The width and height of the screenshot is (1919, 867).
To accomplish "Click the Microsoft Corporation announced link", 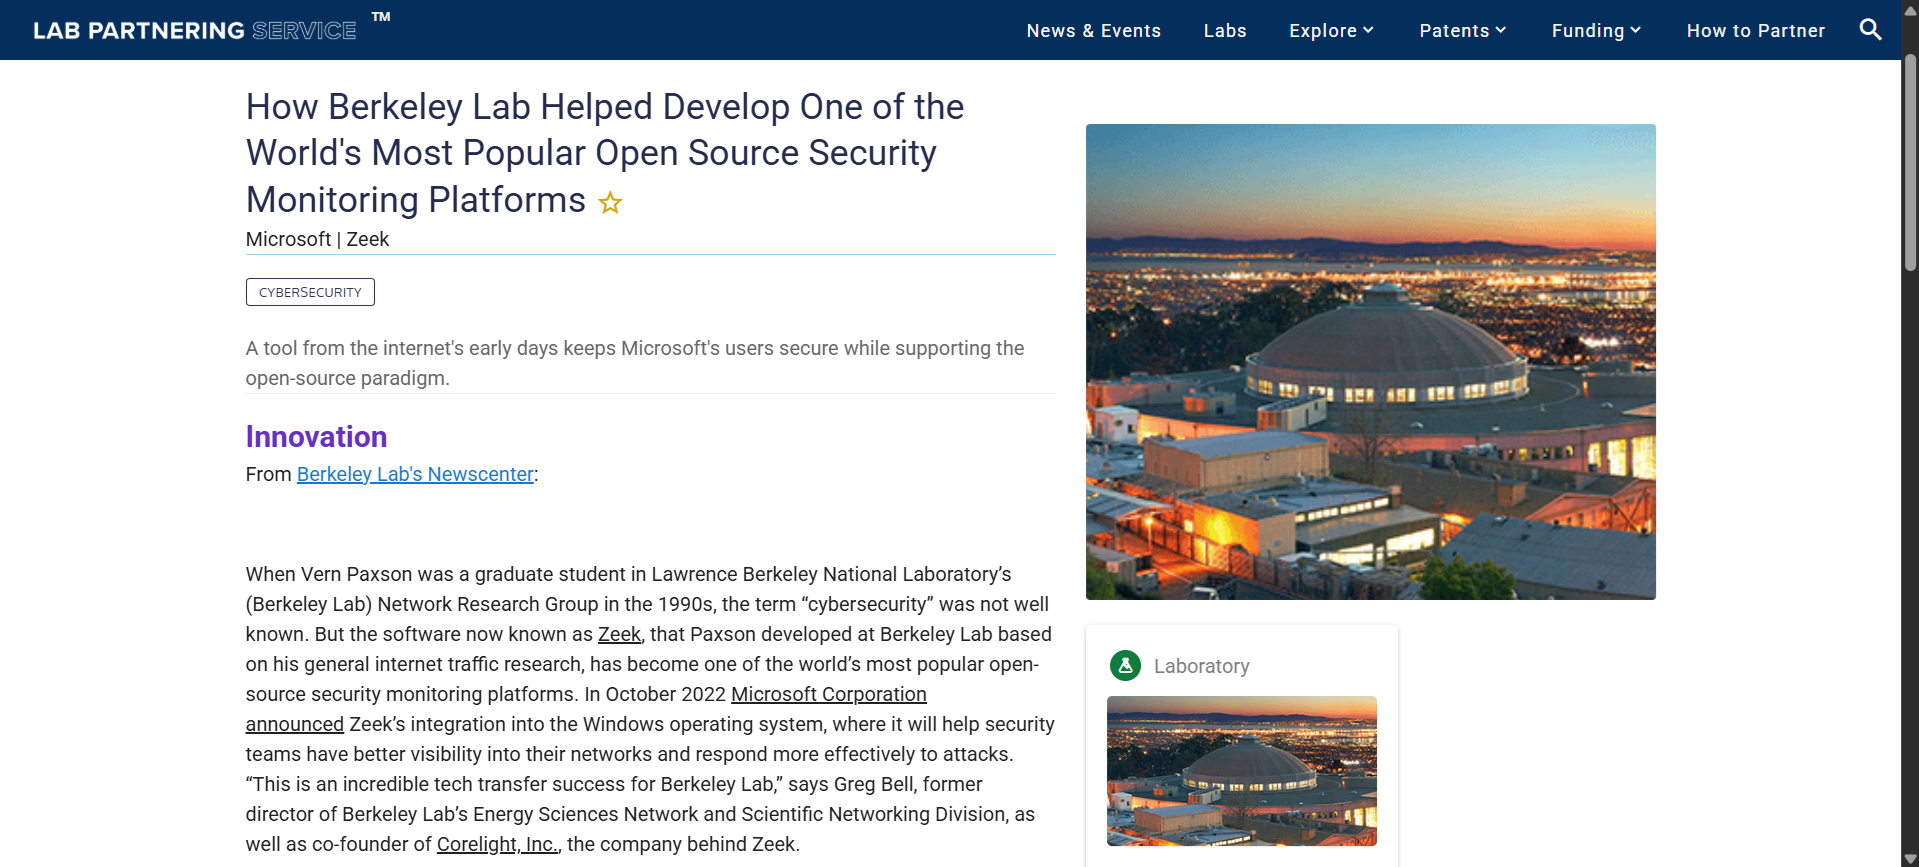I will tap(828, 694).
